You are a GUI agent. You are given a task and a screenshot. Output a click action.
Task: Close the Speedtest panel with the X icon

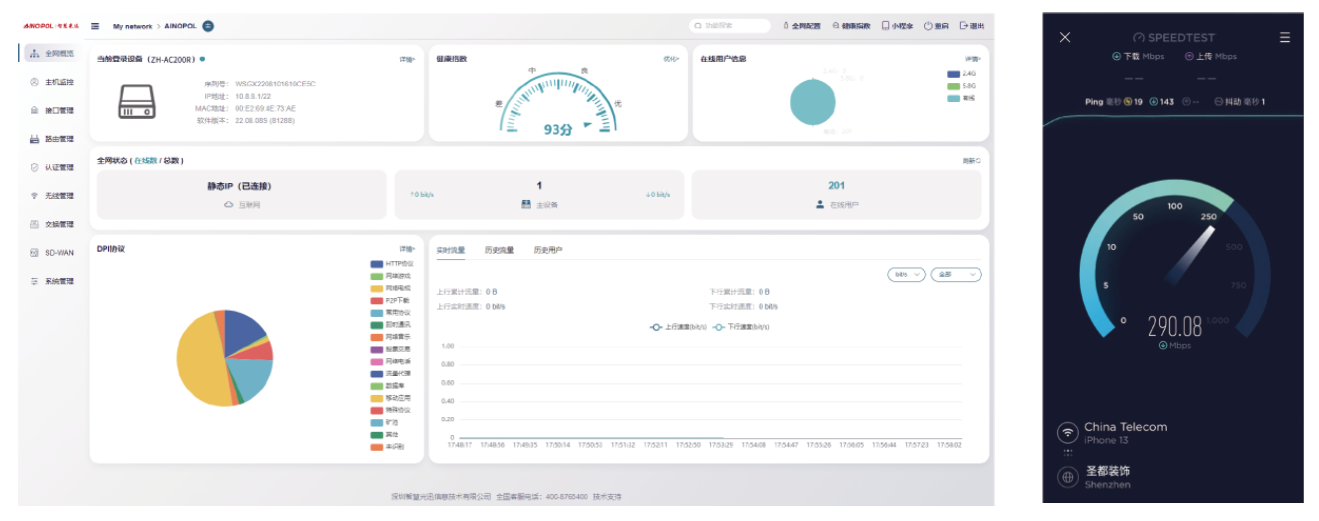pyautogui.click(x=1065, y=37)
